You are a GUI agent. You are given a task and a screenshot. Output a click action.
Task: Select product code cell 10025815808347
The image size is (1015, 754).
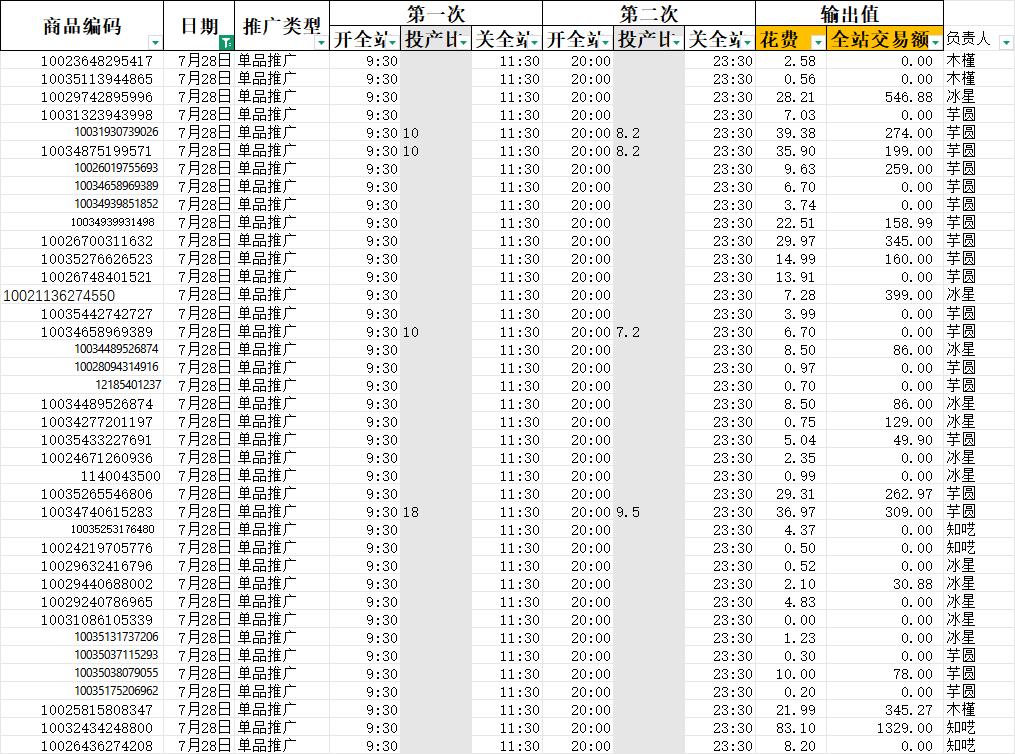coord(82,710)
